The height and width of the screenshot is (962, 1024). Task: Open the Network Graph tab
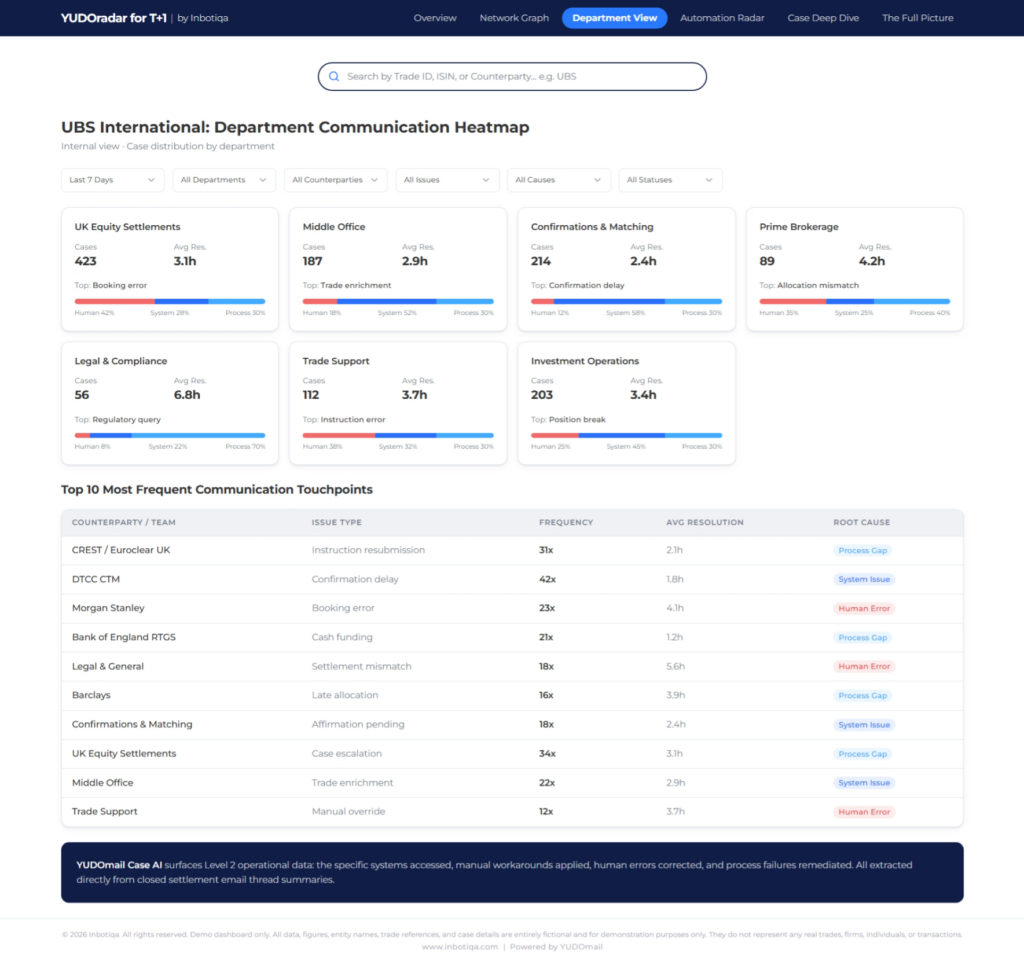click(514, 18)
